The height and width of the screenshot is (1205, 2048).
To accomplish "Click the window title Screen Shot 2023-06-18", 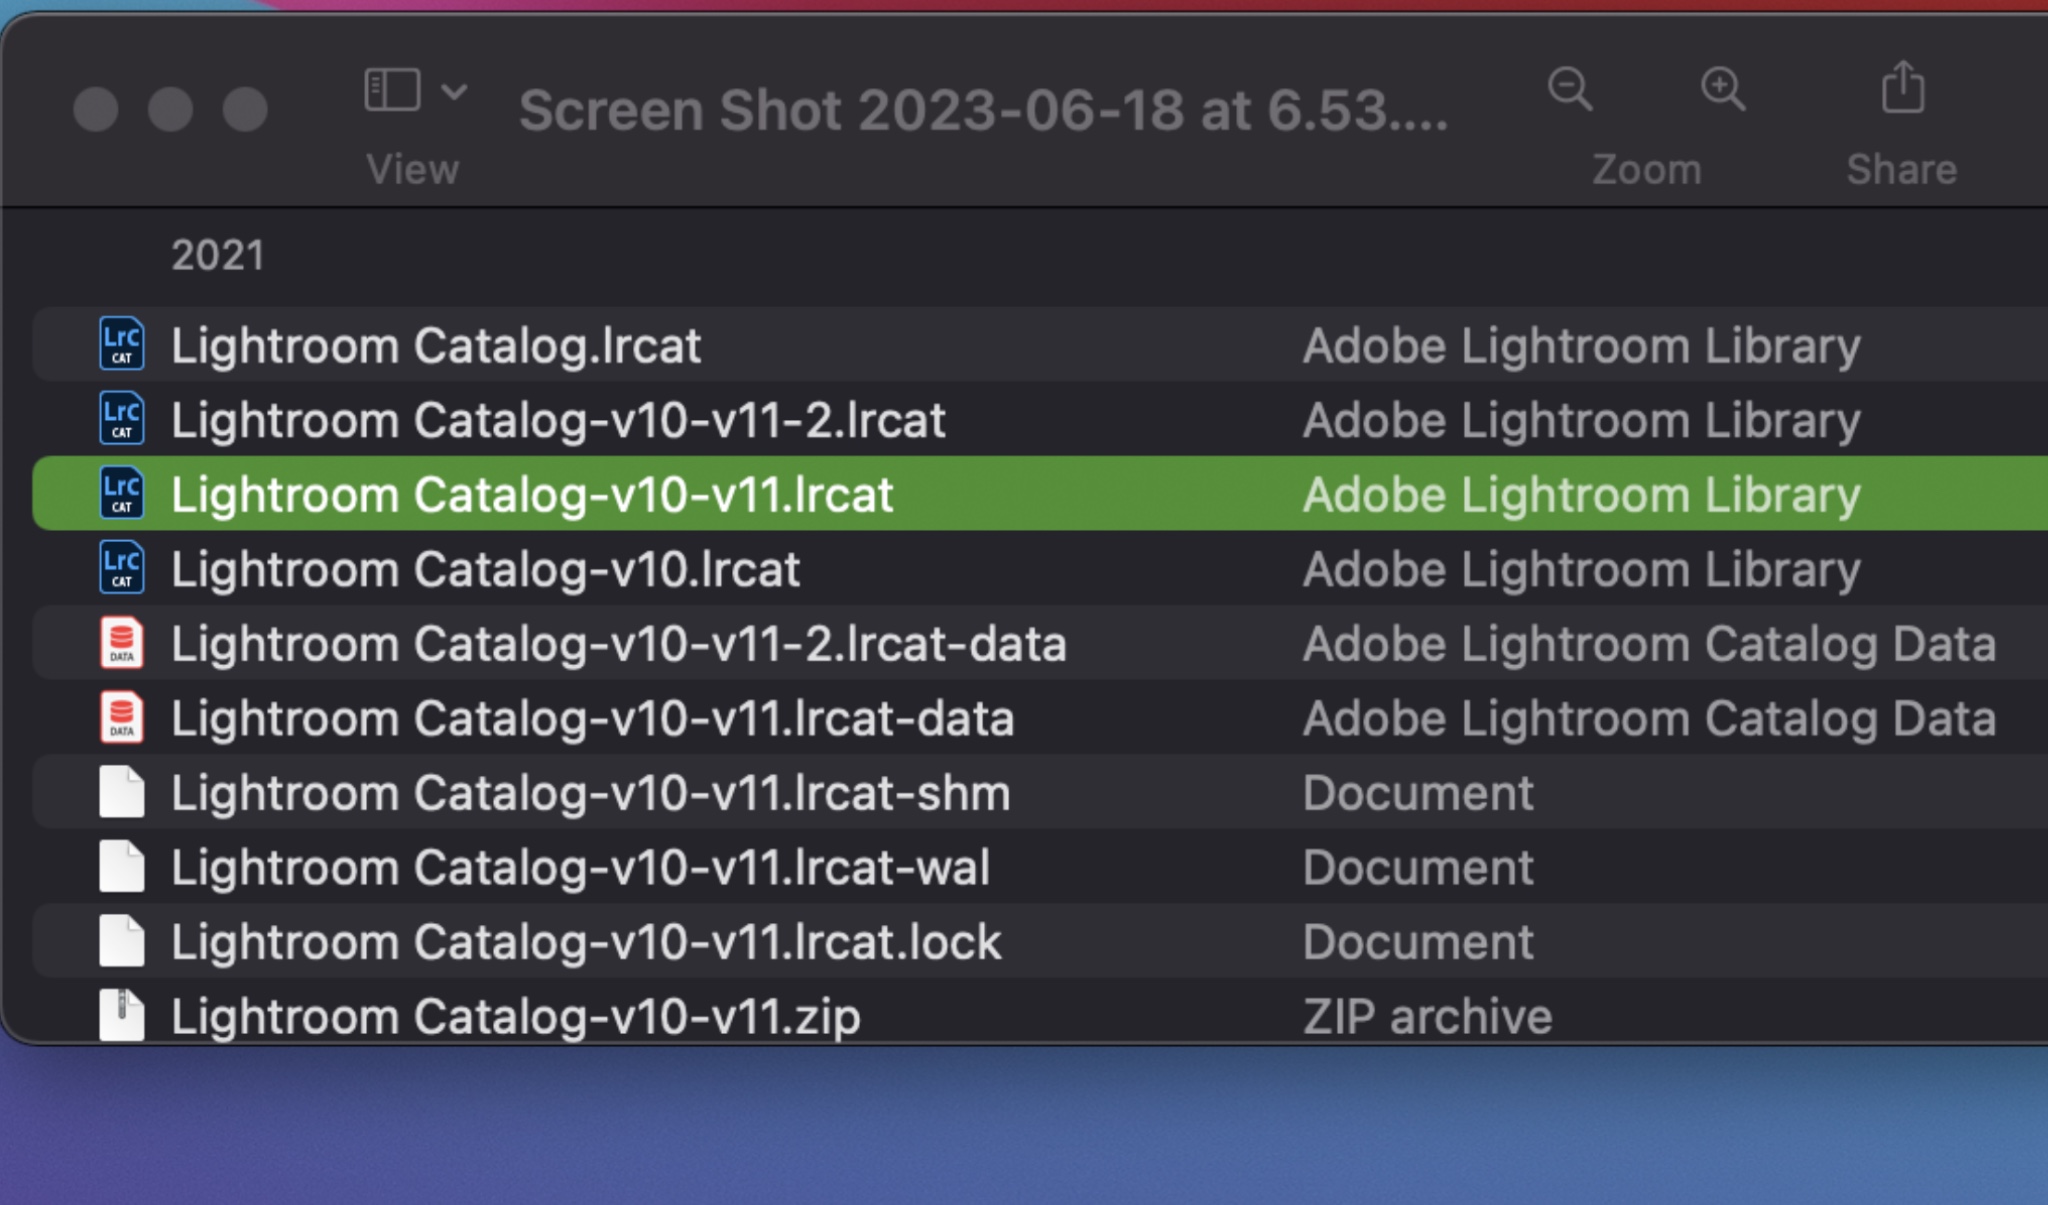I will (983, 110).
